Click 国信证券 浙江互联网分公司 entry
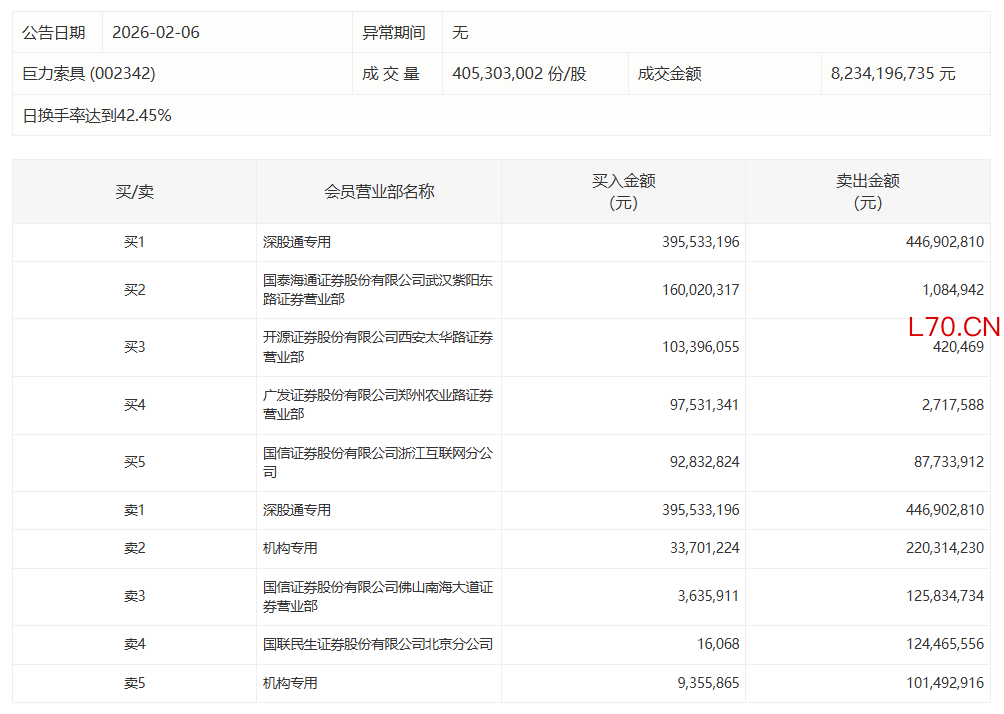Viewport: 1004px width, 714px height. tap(377, 462)
